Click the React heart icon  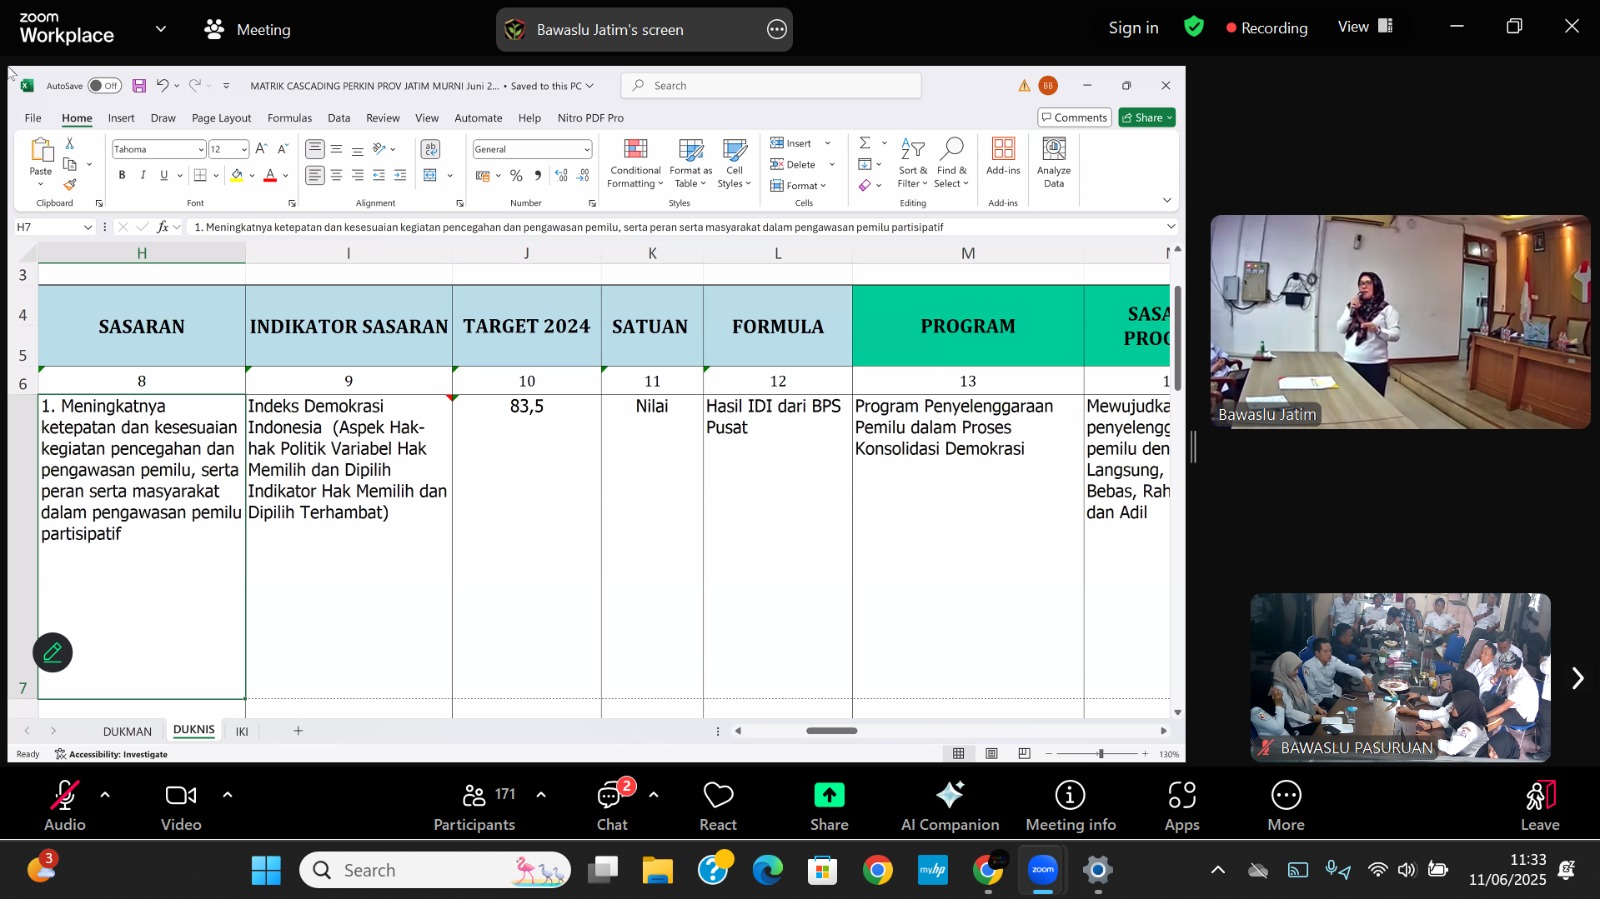[718, 796]
